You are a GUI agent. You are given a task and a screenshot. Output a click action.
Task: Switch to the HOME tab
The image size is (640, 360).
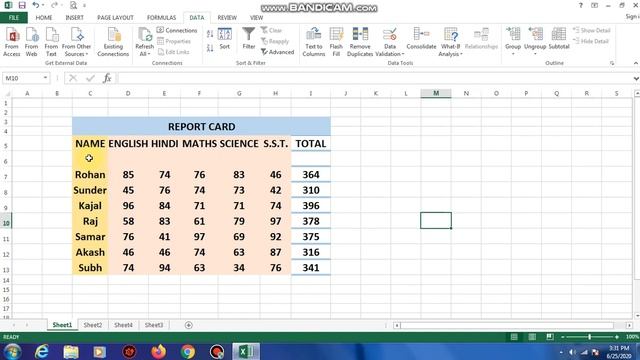(x=44, y=18)
